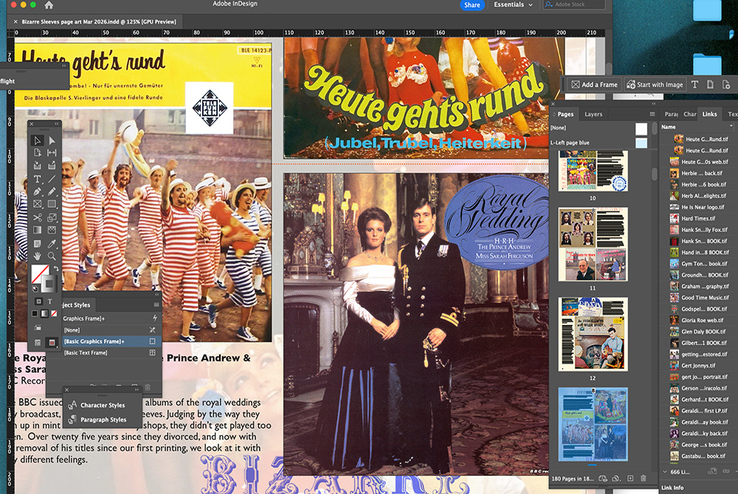This screenshot has height=494, width=738.
Task: Choose the Rectangle Frame tool
Action: click(x=37, y=204)
